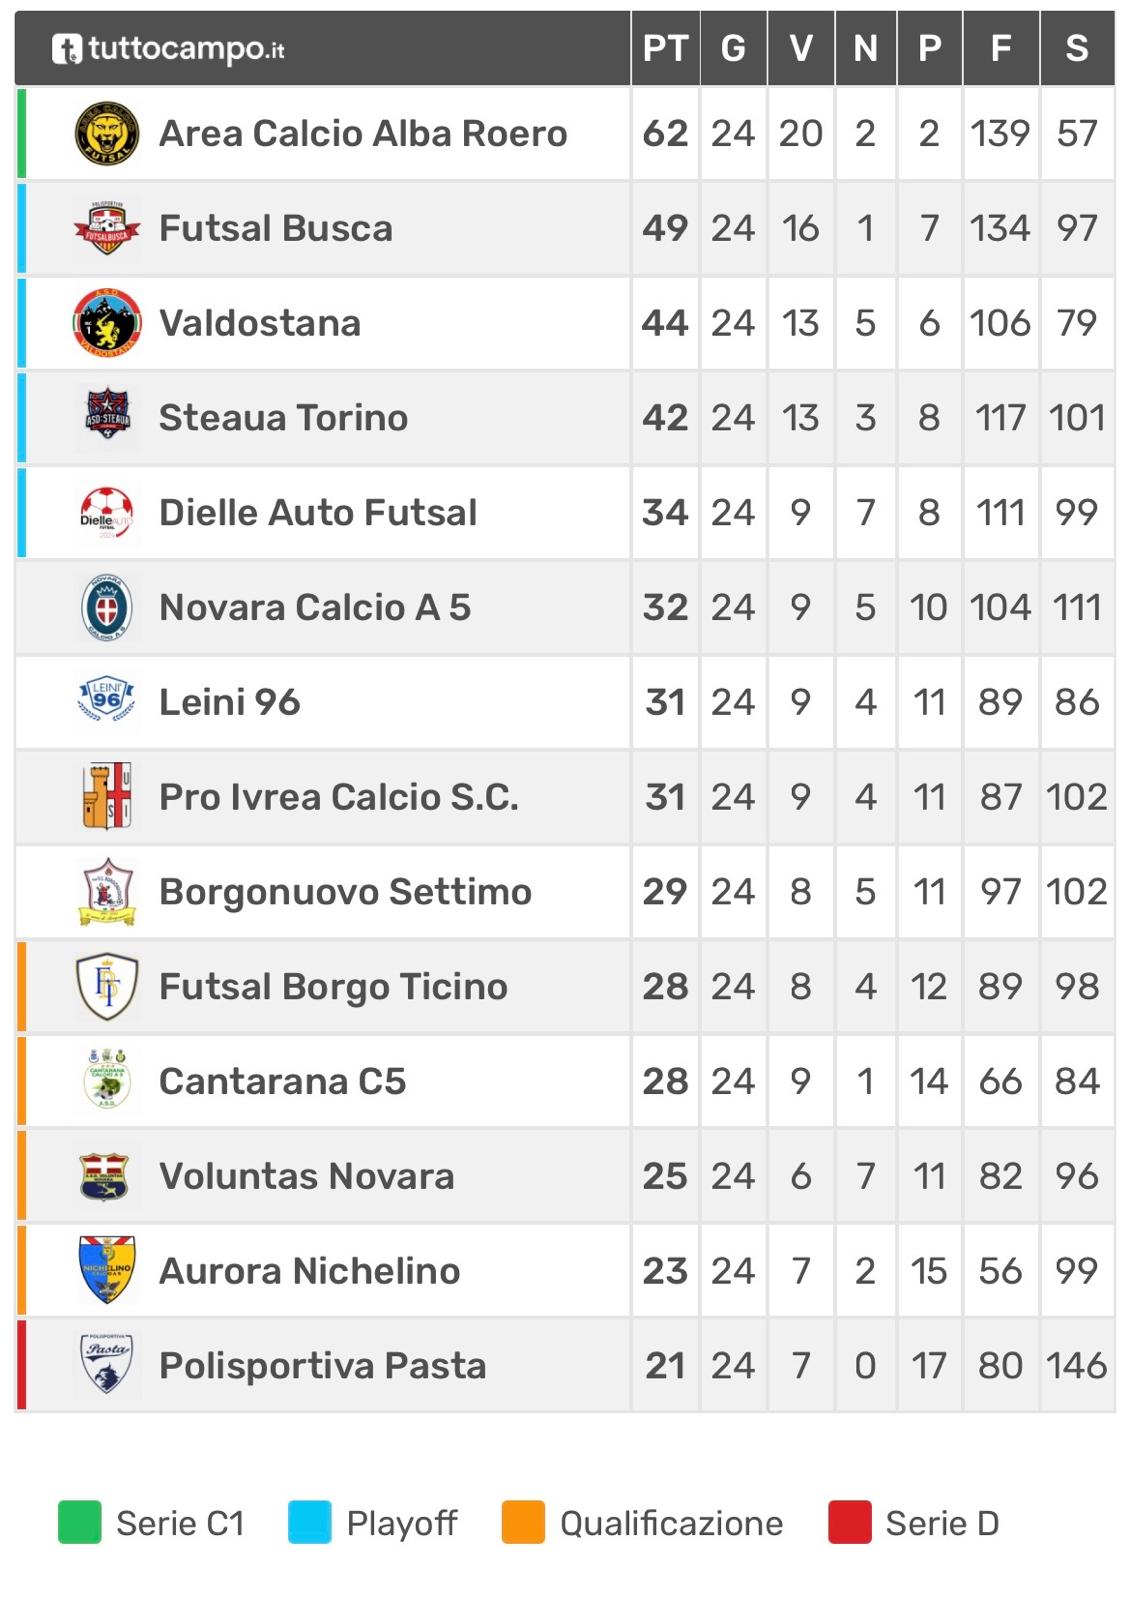Select the Voluntas Novara table row name
This screenshot has height=1600, width=1131.
pos(306,1177)
